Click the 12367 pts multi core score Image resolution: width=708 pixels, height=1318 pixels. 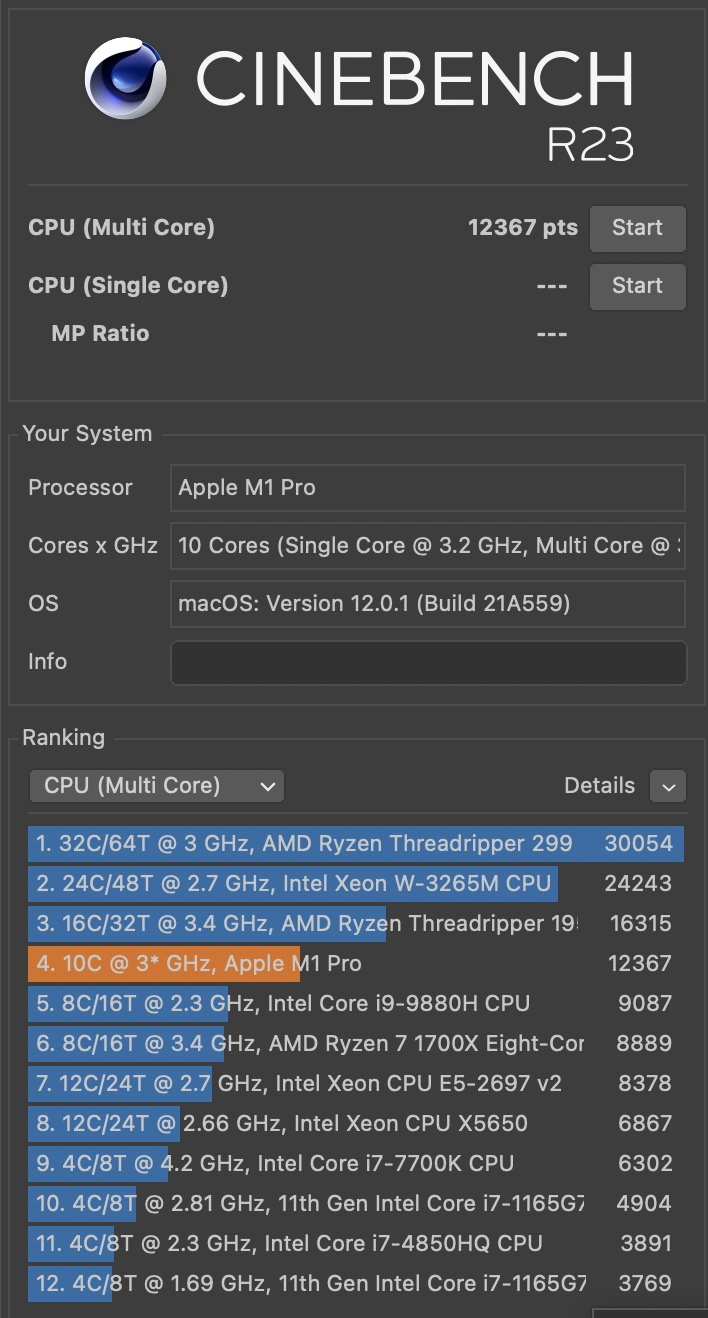(x=523, y=228)
